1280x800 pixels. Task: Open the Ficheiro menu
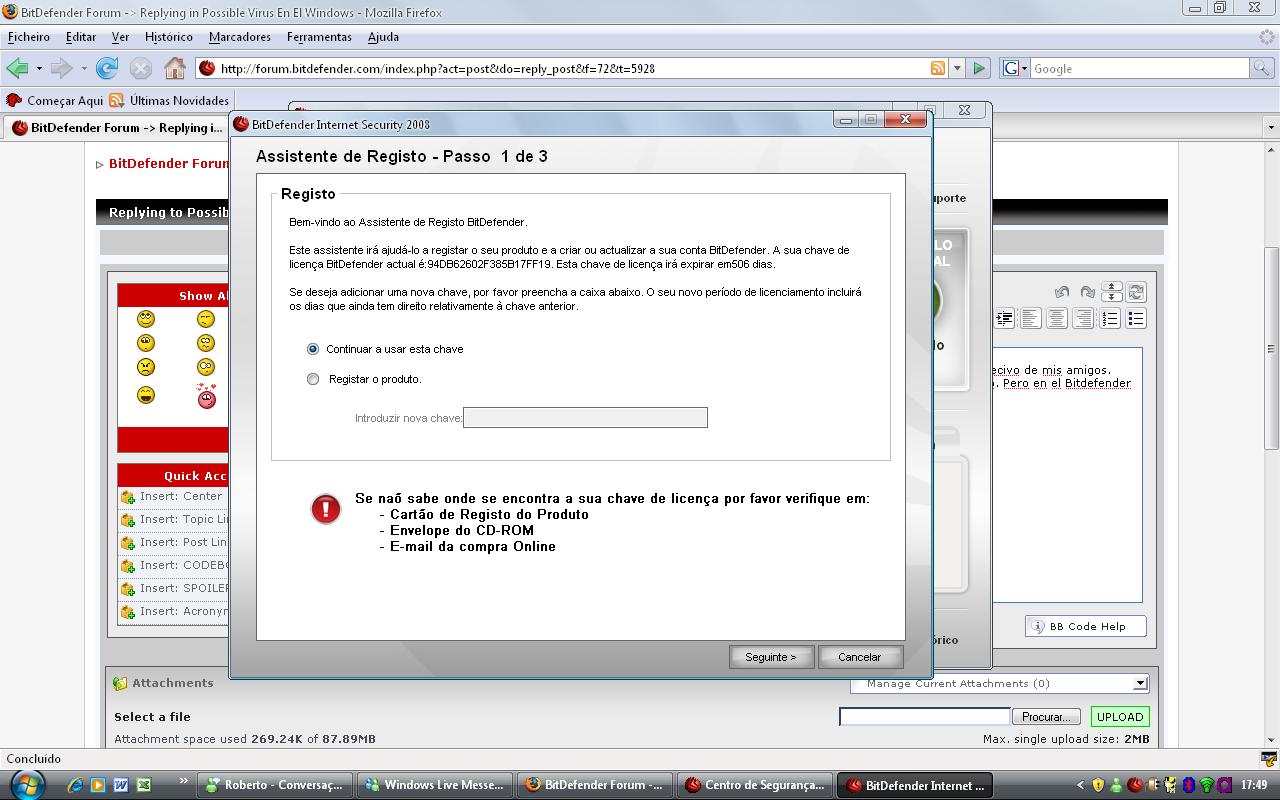[29, 37]
